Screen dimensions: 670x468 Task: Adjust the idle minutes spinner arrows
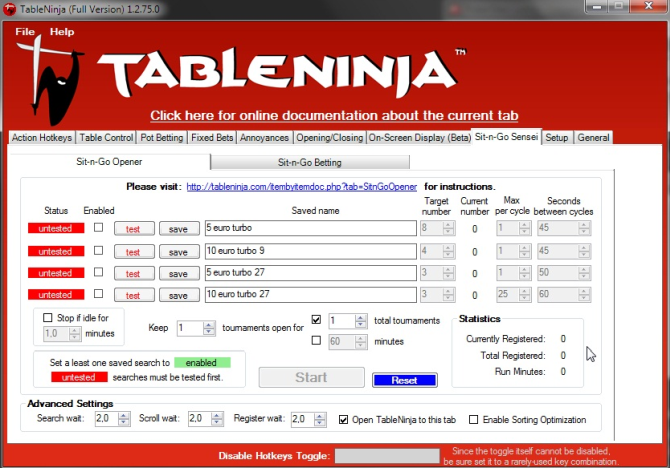tap(74, 333)
